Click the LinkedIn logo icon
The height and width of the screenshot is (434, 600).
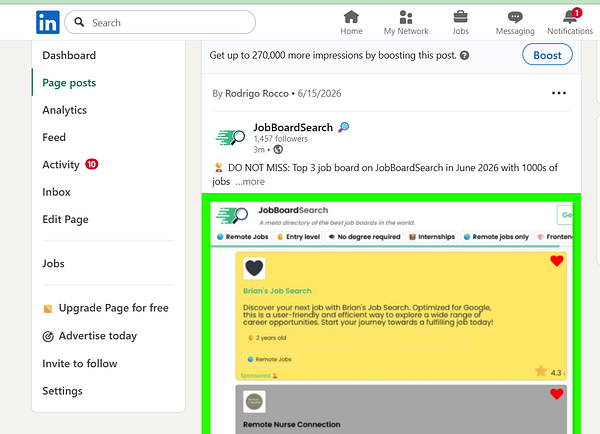[48, 22]
